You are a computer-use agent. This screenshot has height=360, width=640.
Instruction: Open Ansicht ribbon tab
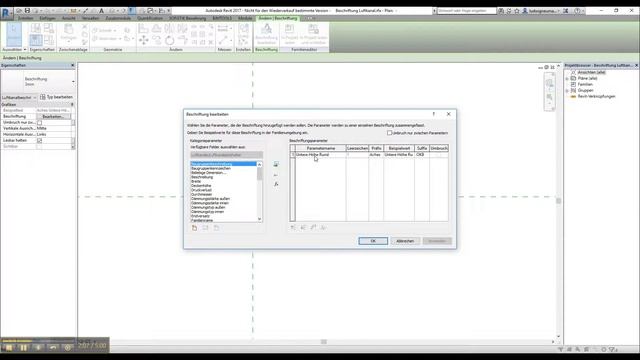click(x=69, y=18)
